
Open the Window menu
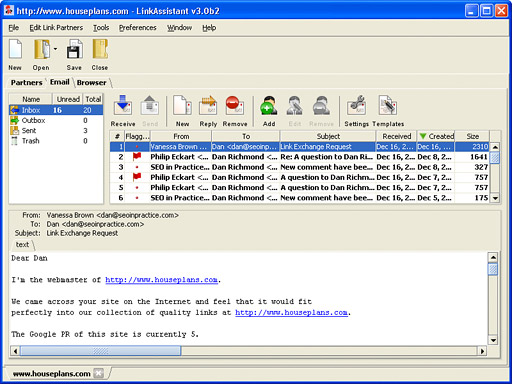pyautogui.click(x=179, y=28)
